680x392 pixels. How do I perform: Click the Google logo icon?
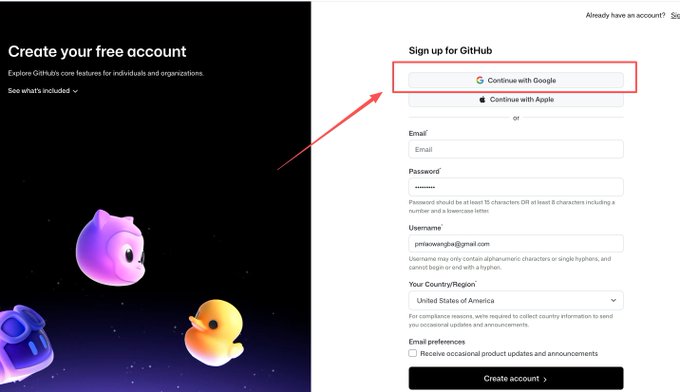click(x=480, y=80)
